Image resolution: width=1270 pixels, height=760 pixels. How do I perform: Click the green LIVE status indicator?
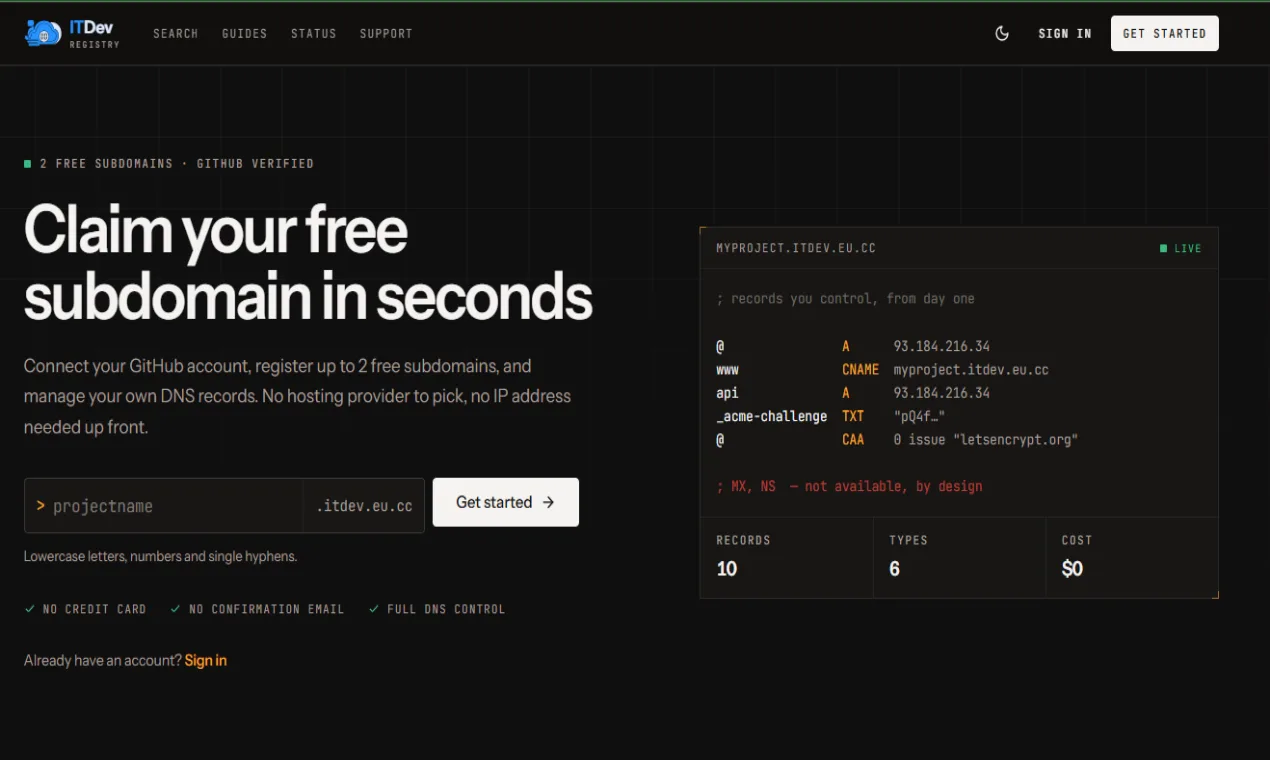point(1181,248)
